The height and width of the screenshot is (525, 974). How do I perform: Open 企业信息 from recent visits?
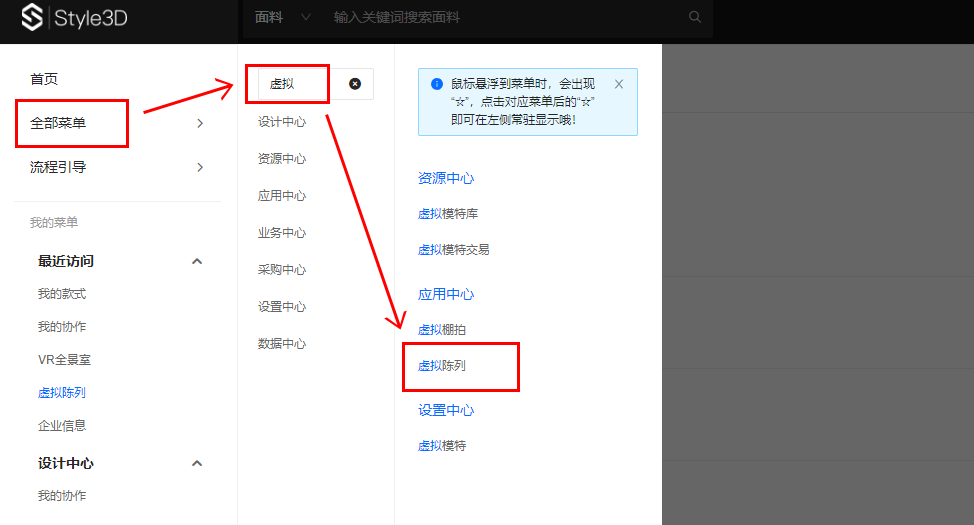click(62, 425)
